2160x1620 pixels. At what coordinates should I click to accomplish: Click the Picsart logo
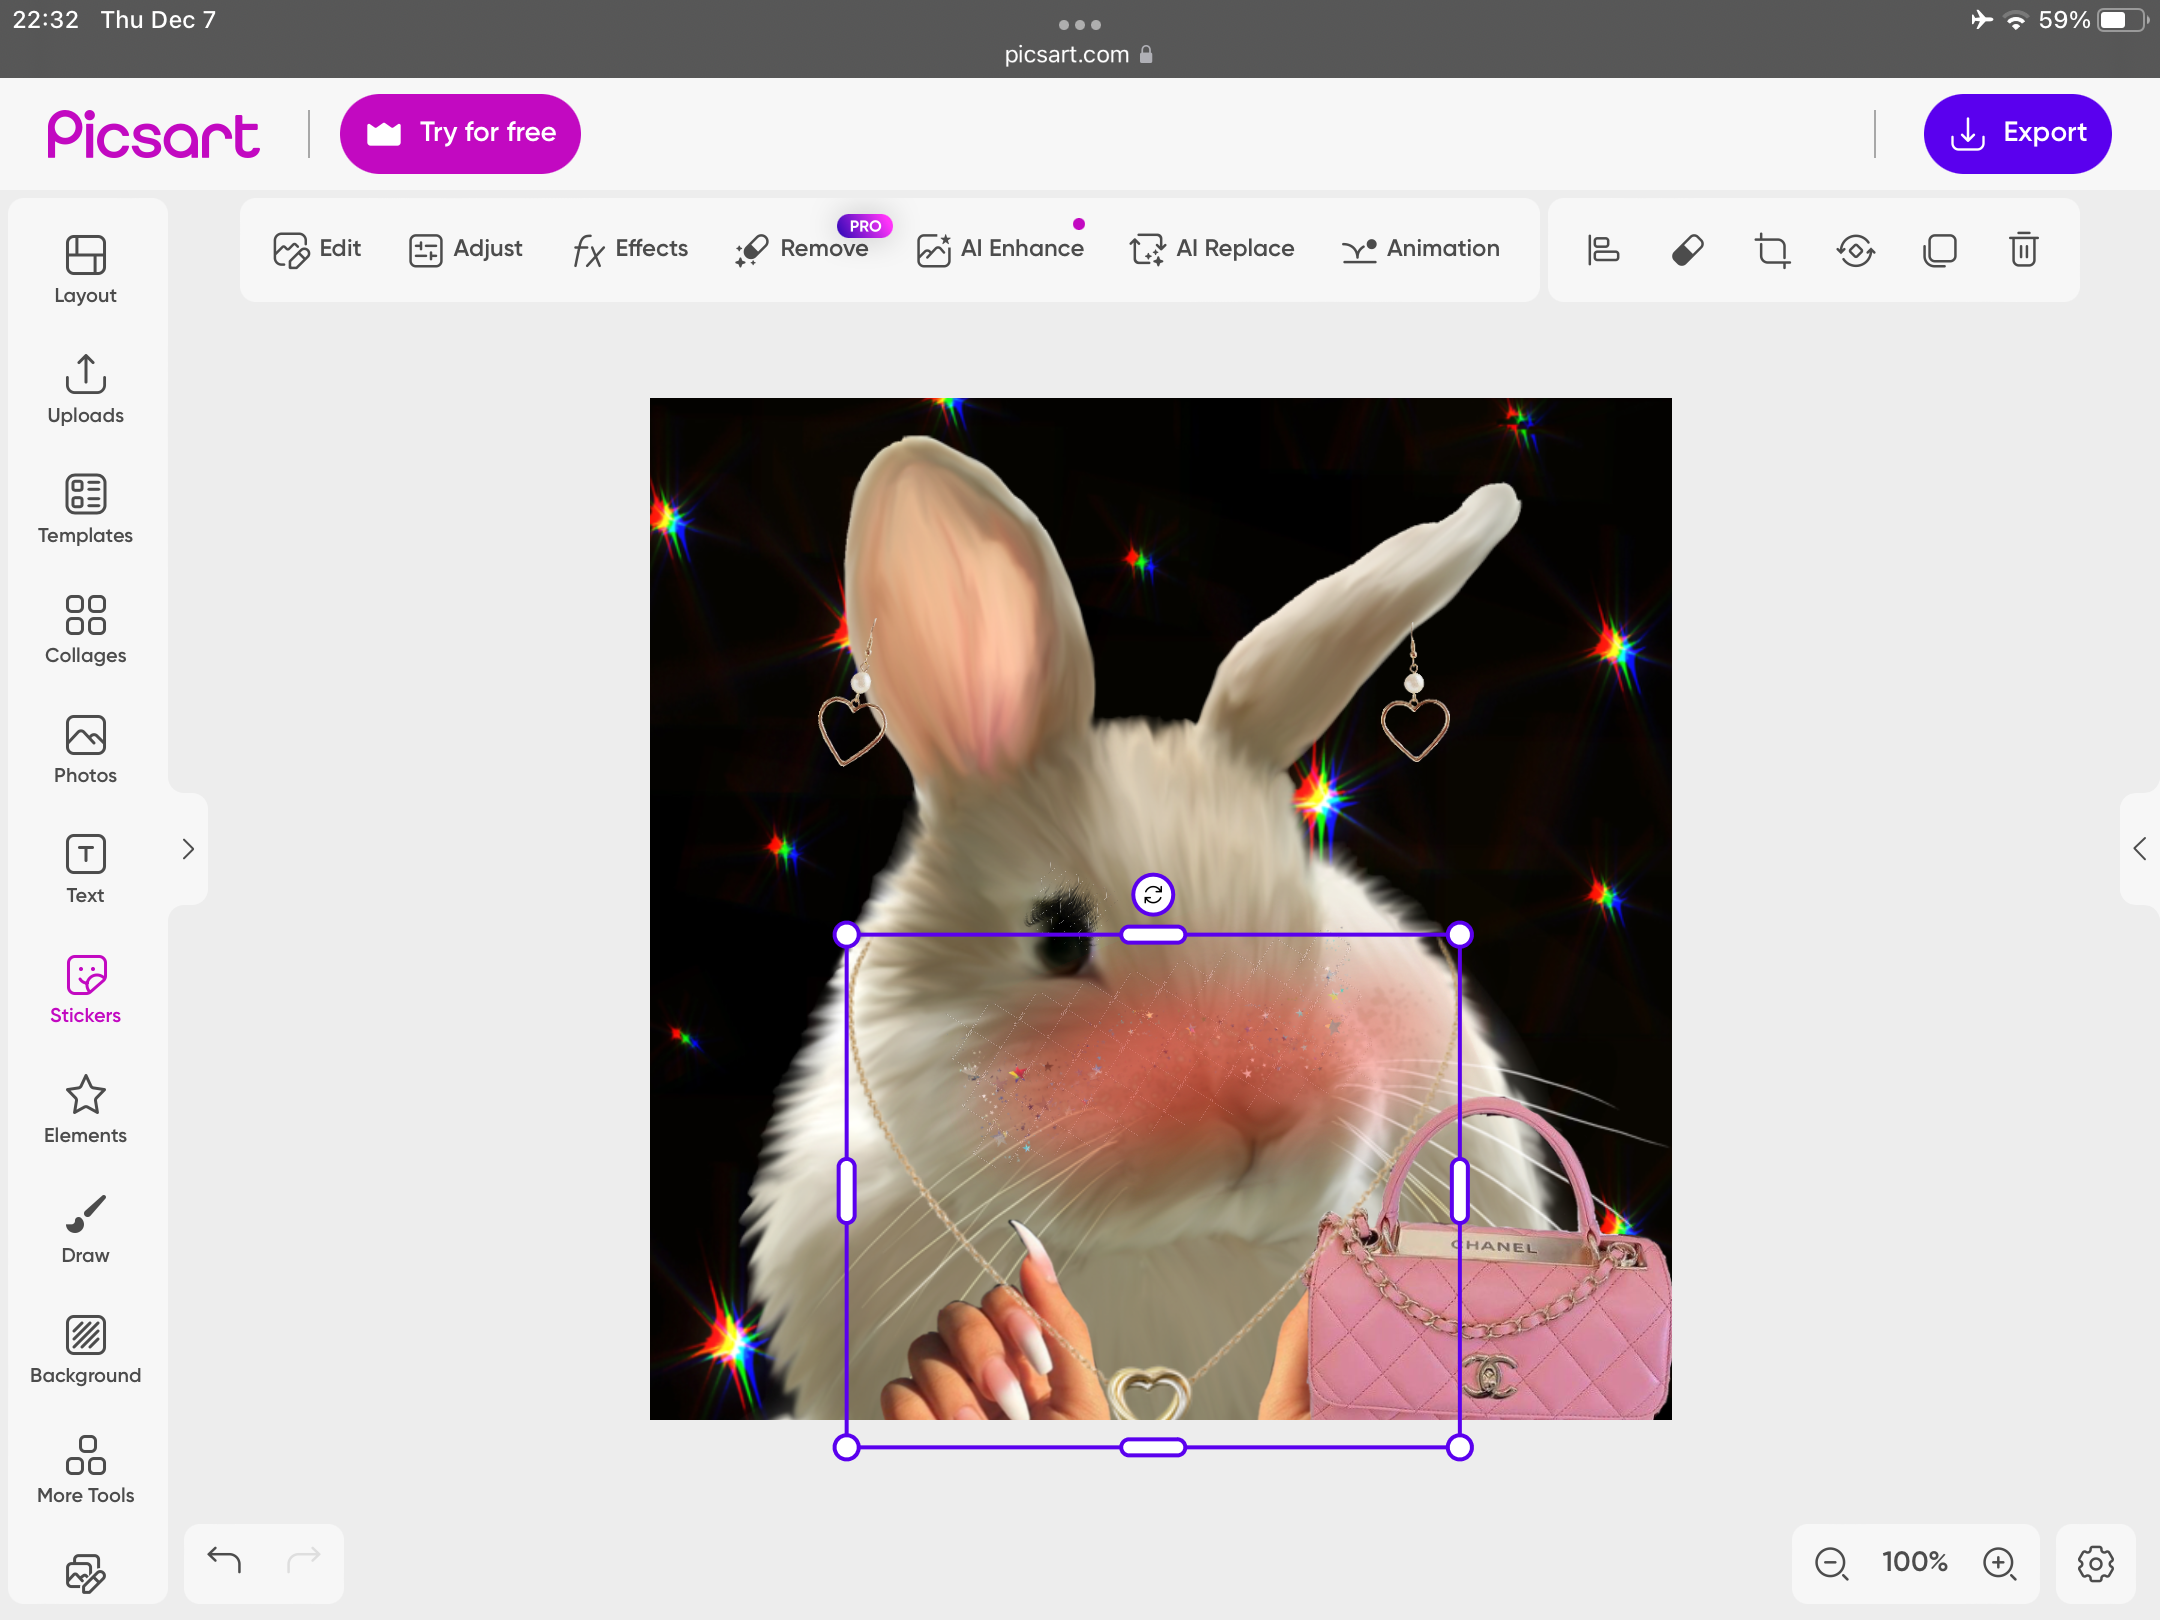coord(153,134)
